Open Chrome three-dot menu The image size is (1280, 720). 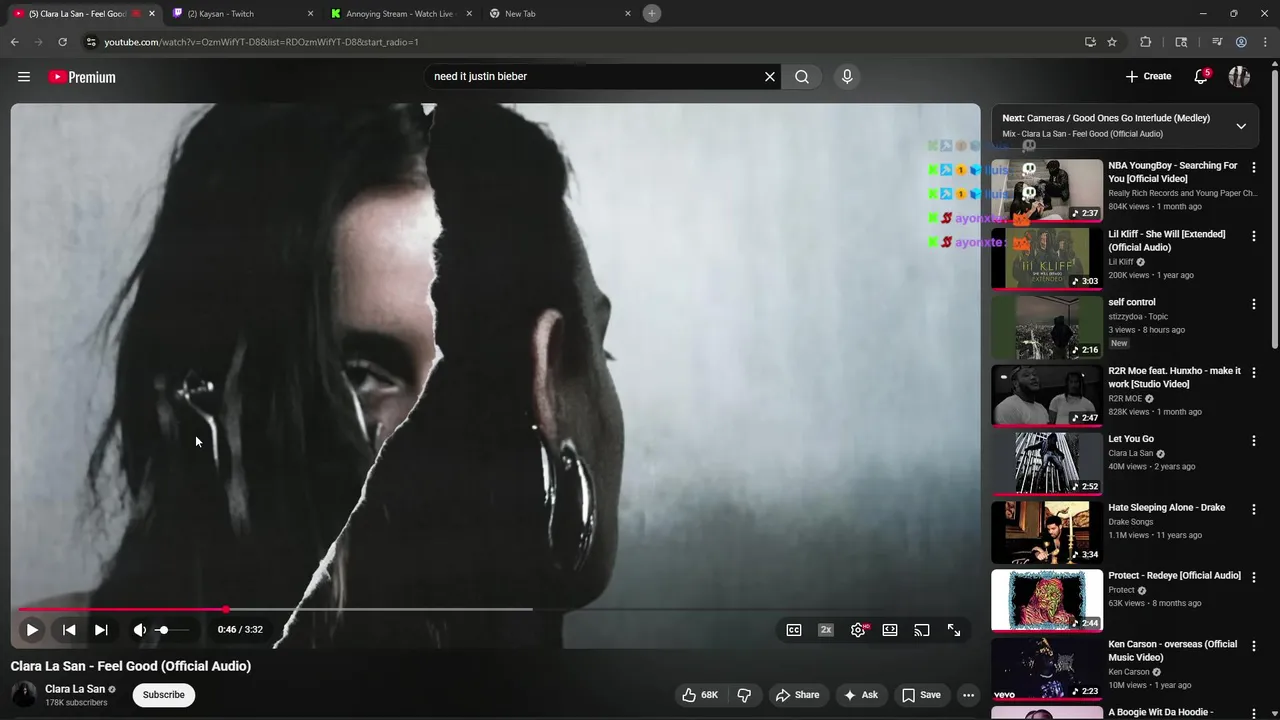pos(1265,42)
